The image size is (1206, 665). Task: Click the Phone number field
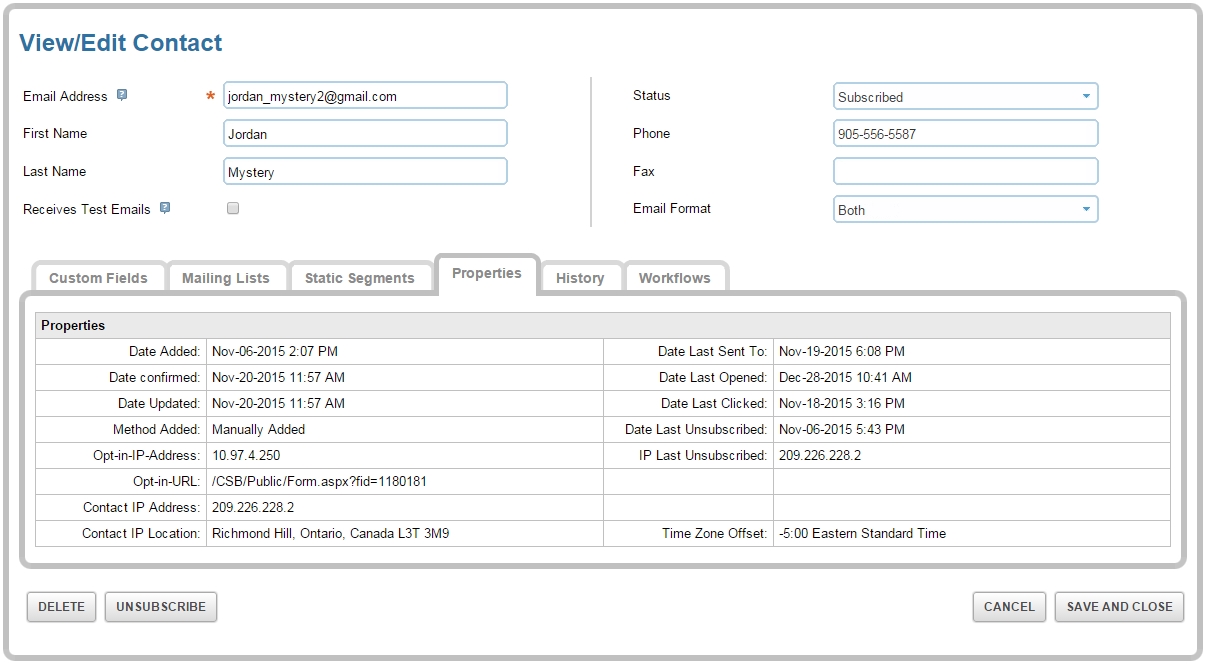pos(965,134)
